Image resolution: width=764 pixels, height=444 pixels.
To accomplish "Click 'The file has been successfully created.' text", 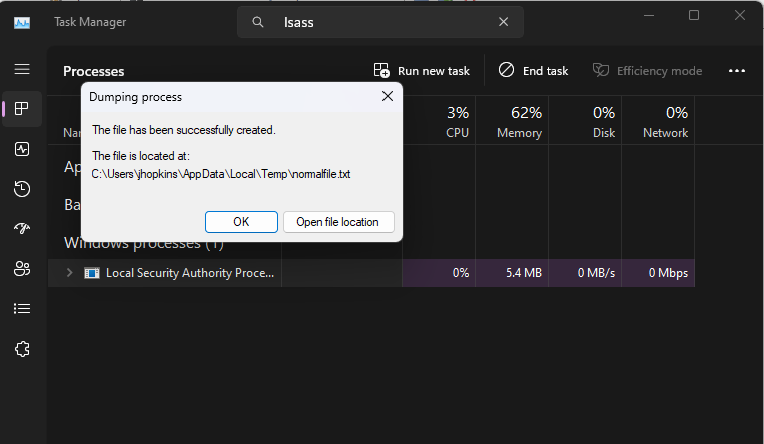I will click(184, 130).
